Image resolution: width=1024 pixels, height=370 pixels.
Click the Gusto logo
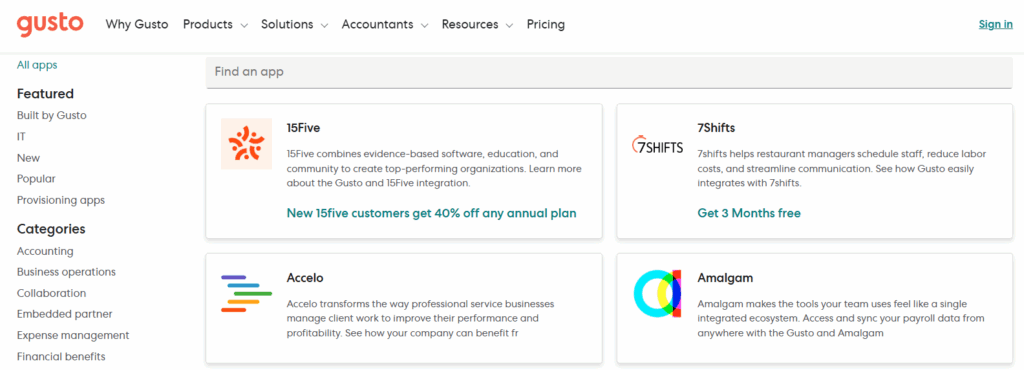50,24
